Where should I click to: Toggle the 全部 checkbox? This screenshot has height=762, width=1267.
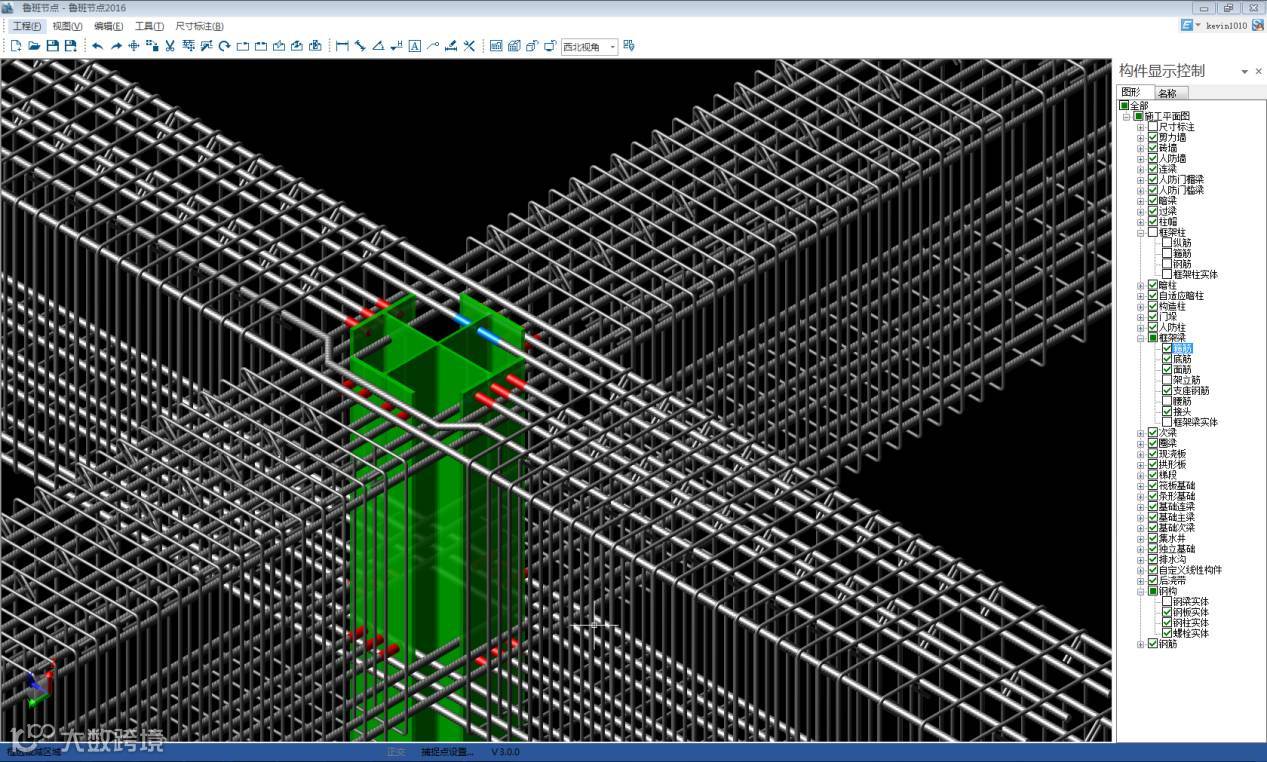tap(1124, 105)
